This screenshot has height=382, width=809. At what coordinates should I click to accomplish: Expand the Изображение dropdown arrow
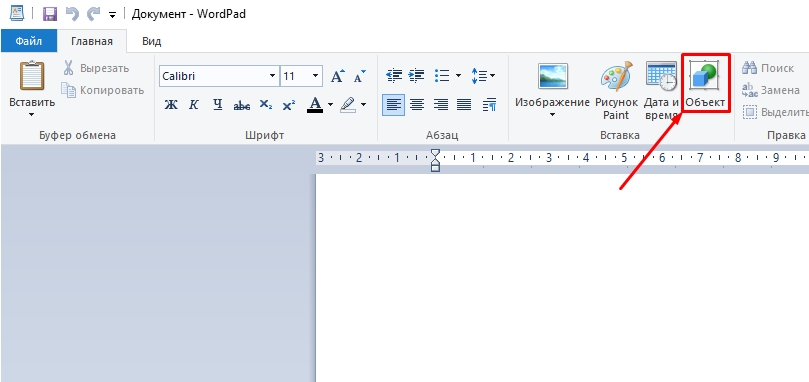553,114
